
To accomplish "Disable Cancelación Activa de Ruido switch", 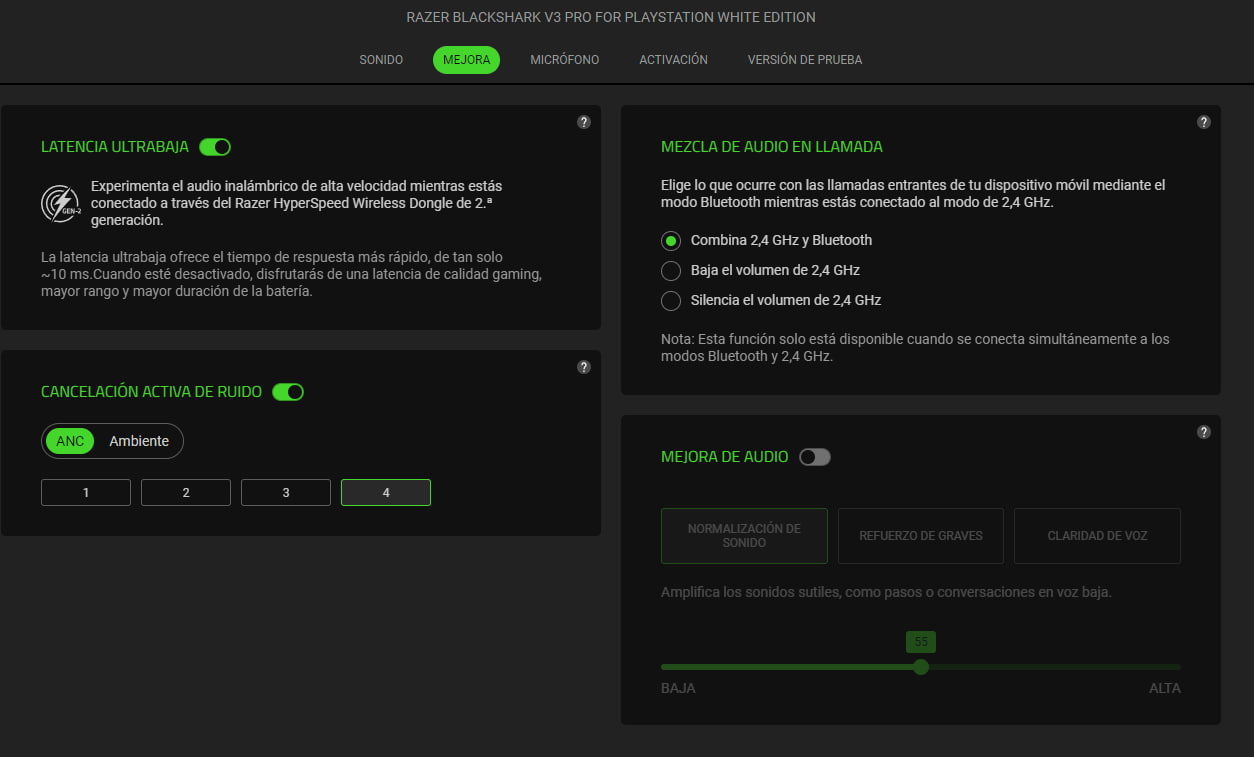I will coord(288,392).
